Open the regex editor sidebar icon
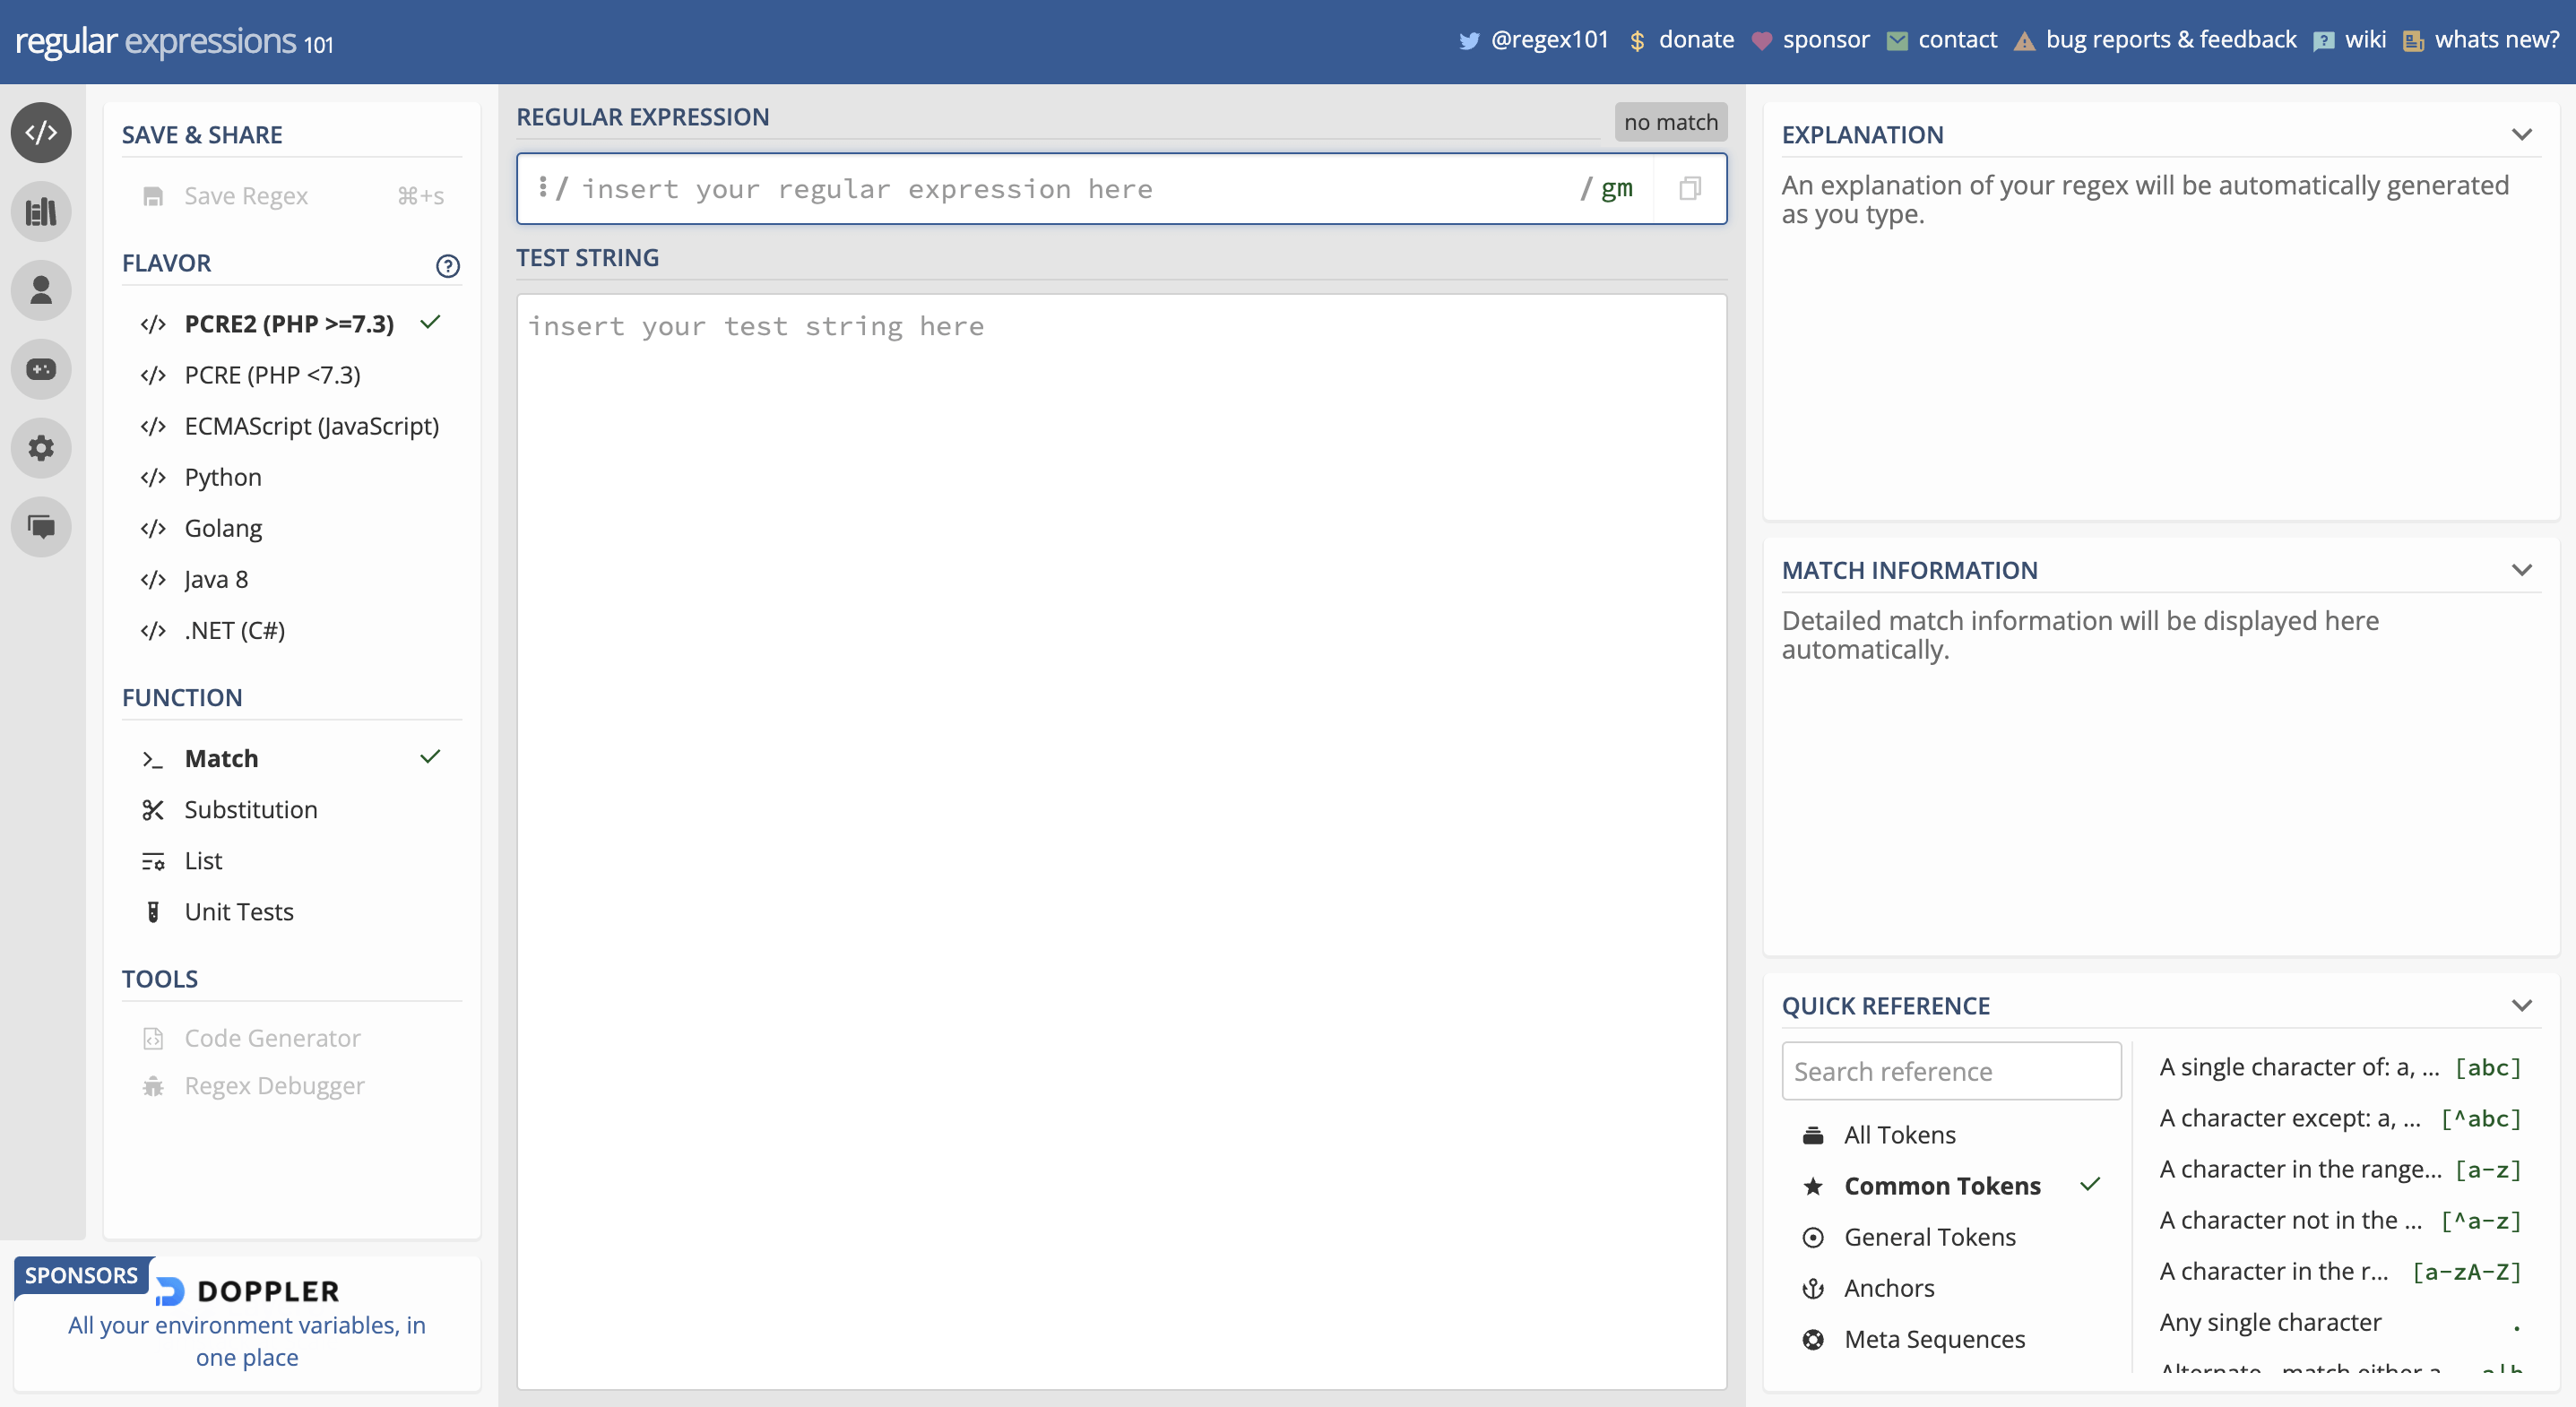 (41, 133)
